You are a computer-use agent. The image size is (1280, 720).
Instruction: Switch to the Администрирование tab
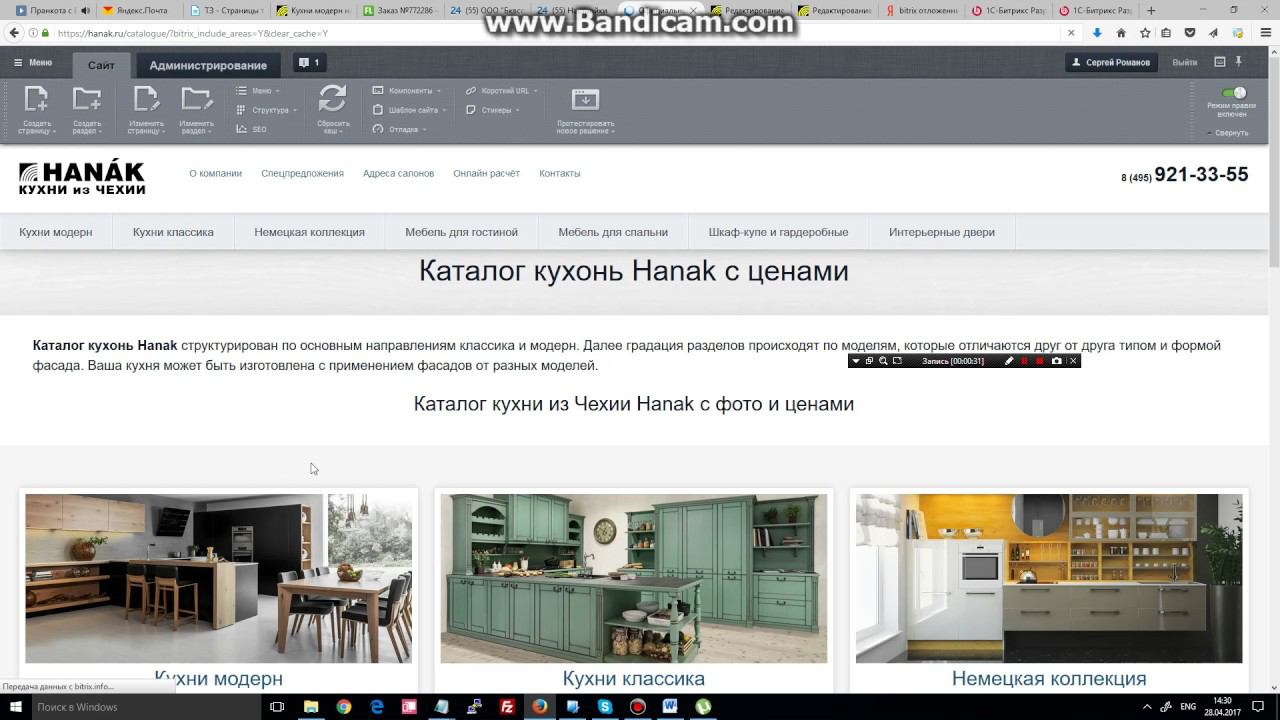[208, 65]
